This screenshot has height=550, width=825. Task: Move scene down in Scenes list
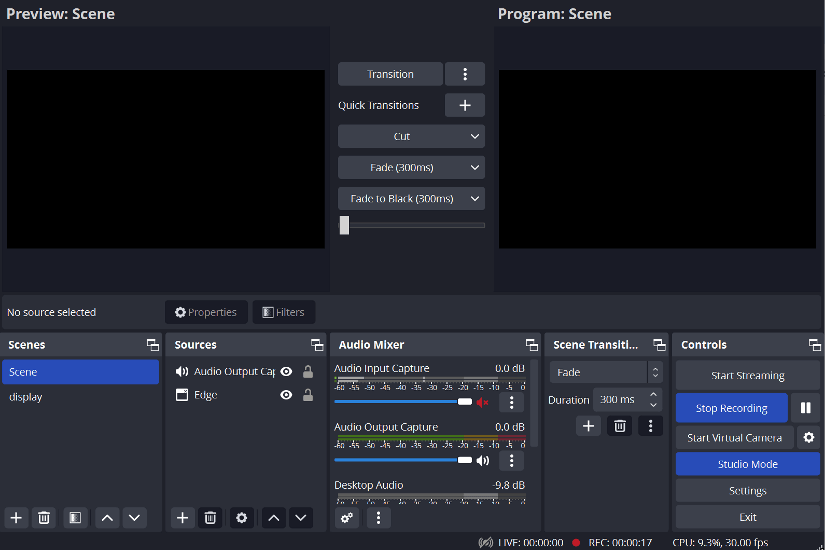click(x=134, y=518)
